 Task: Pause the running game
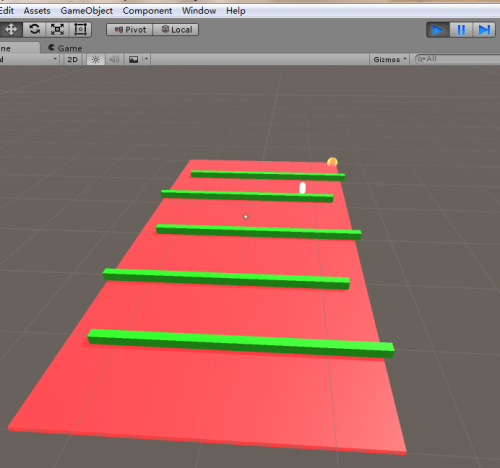[x=461, y=30]
